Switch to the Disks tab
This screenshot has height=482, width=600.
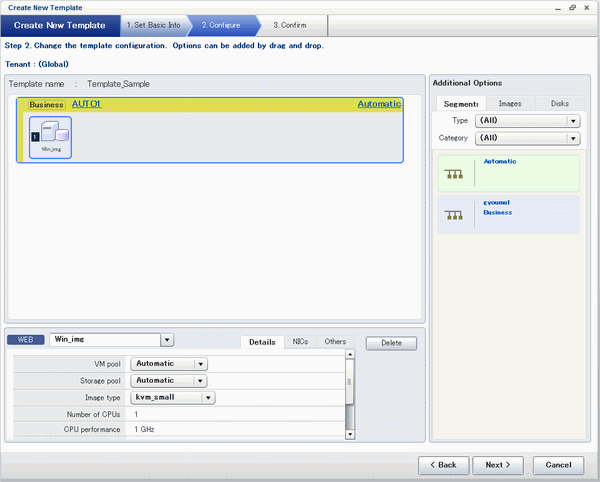click(x=559, y=103)
